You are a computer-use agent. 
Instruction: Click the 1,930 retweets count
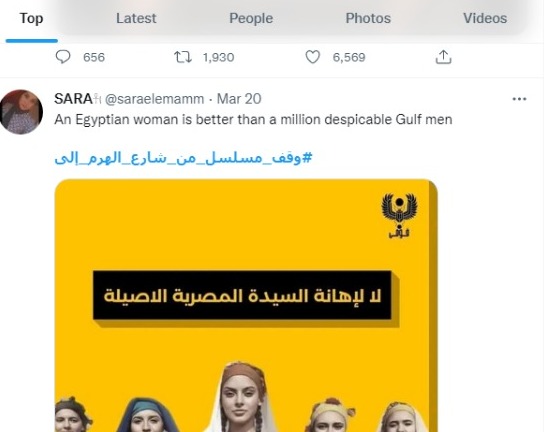[x=219, y=57]
